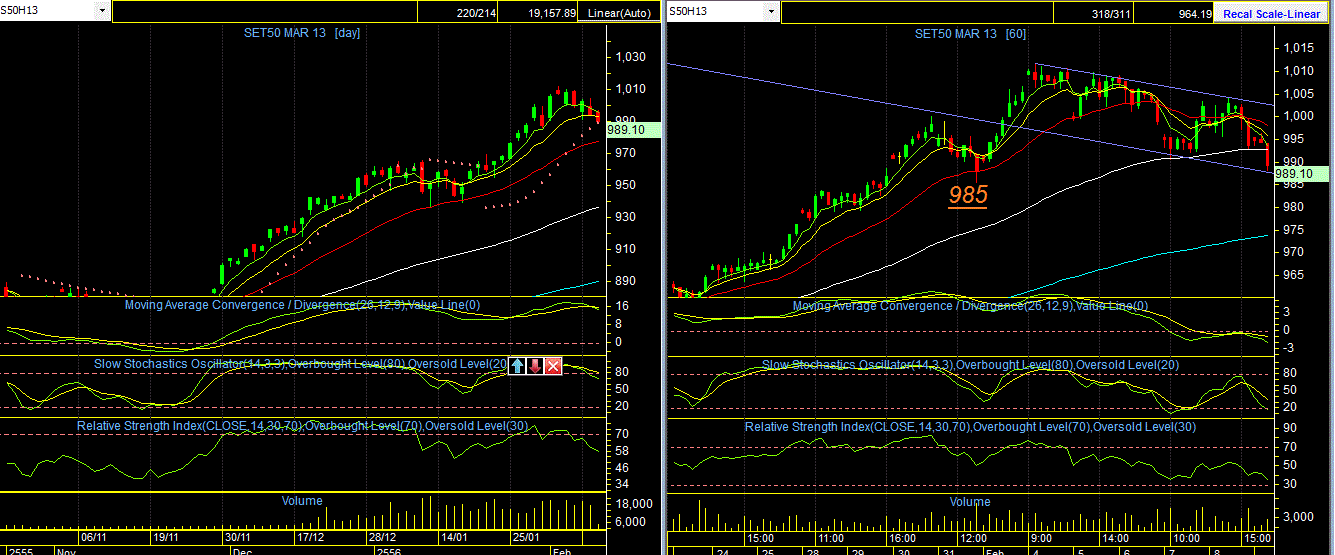Click the 964.19 value in the right header
Screen dimensions: 1335x555
tap(1195, 14)
